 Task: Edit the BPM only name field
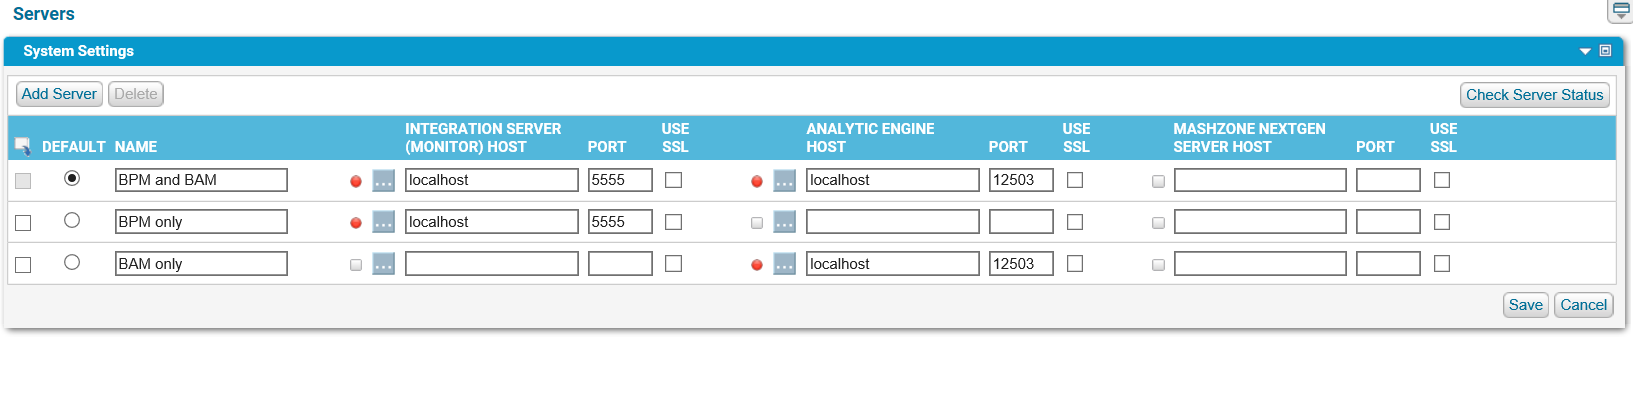click(x=201, y=222)
